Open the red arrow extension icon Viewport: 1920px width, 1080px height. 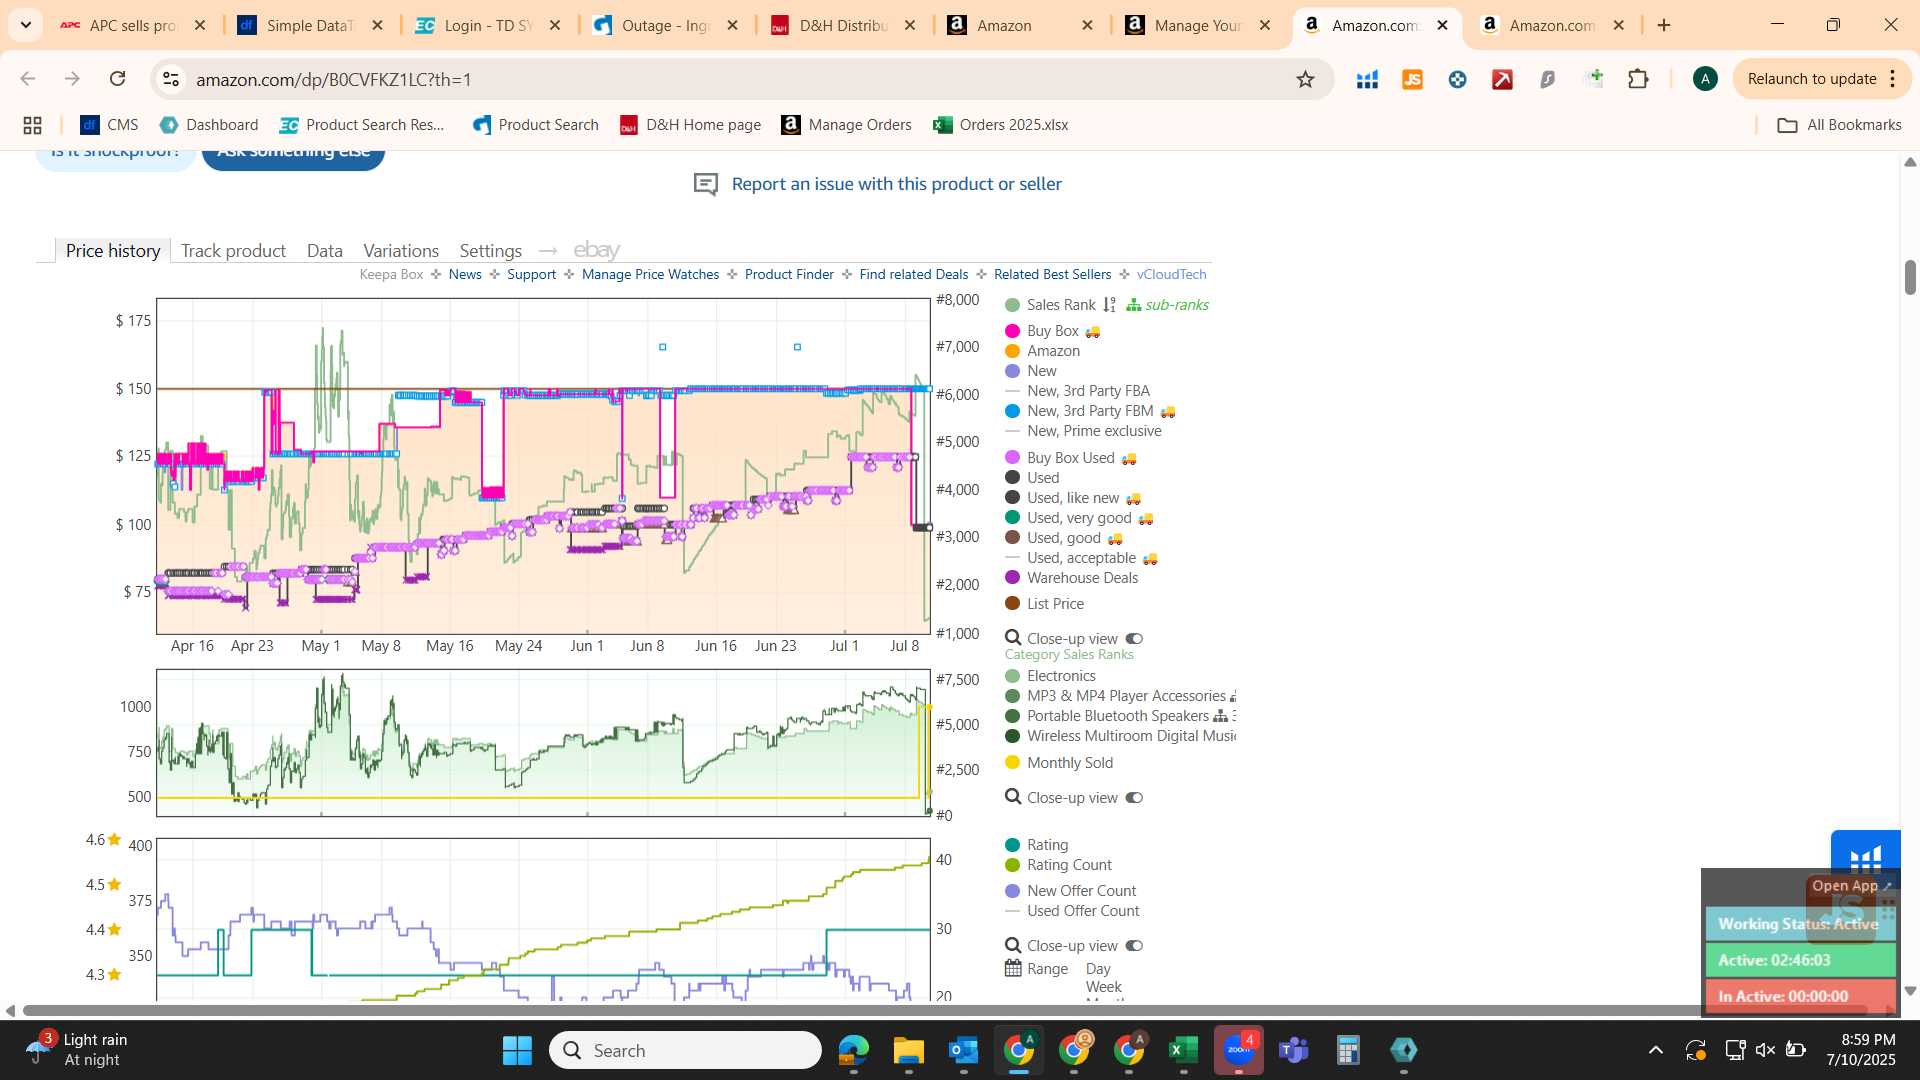coord(1502,79)
